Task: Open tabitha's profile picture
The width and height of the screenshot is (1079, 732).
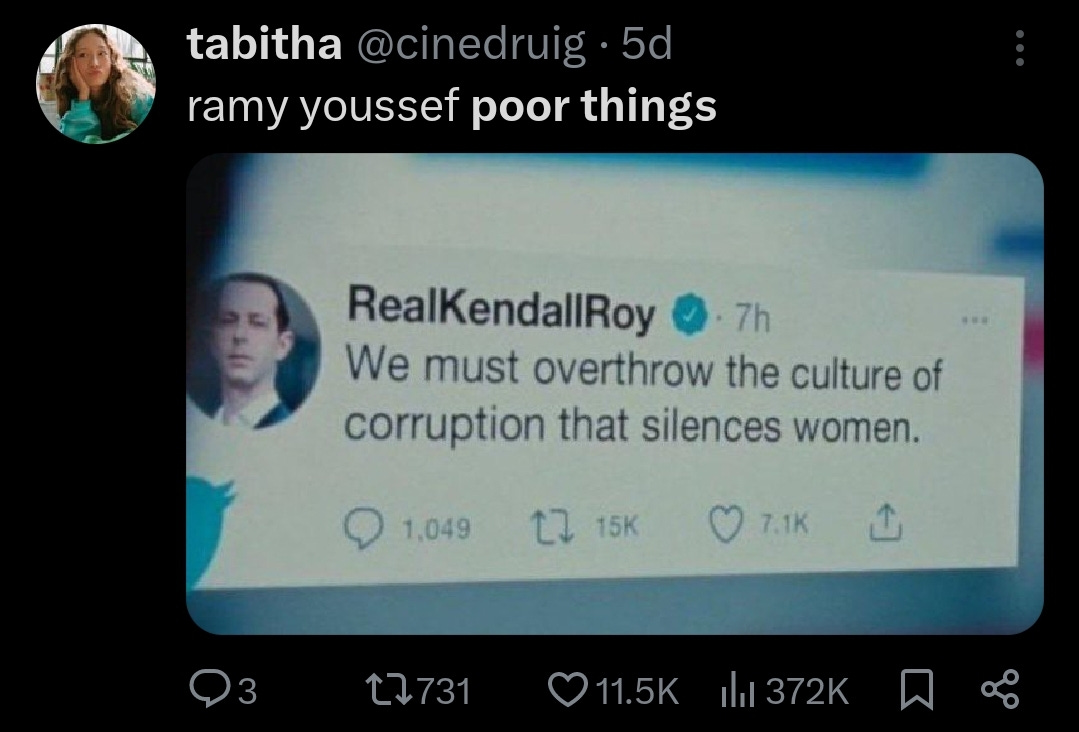Action: (x=96, y=84)
